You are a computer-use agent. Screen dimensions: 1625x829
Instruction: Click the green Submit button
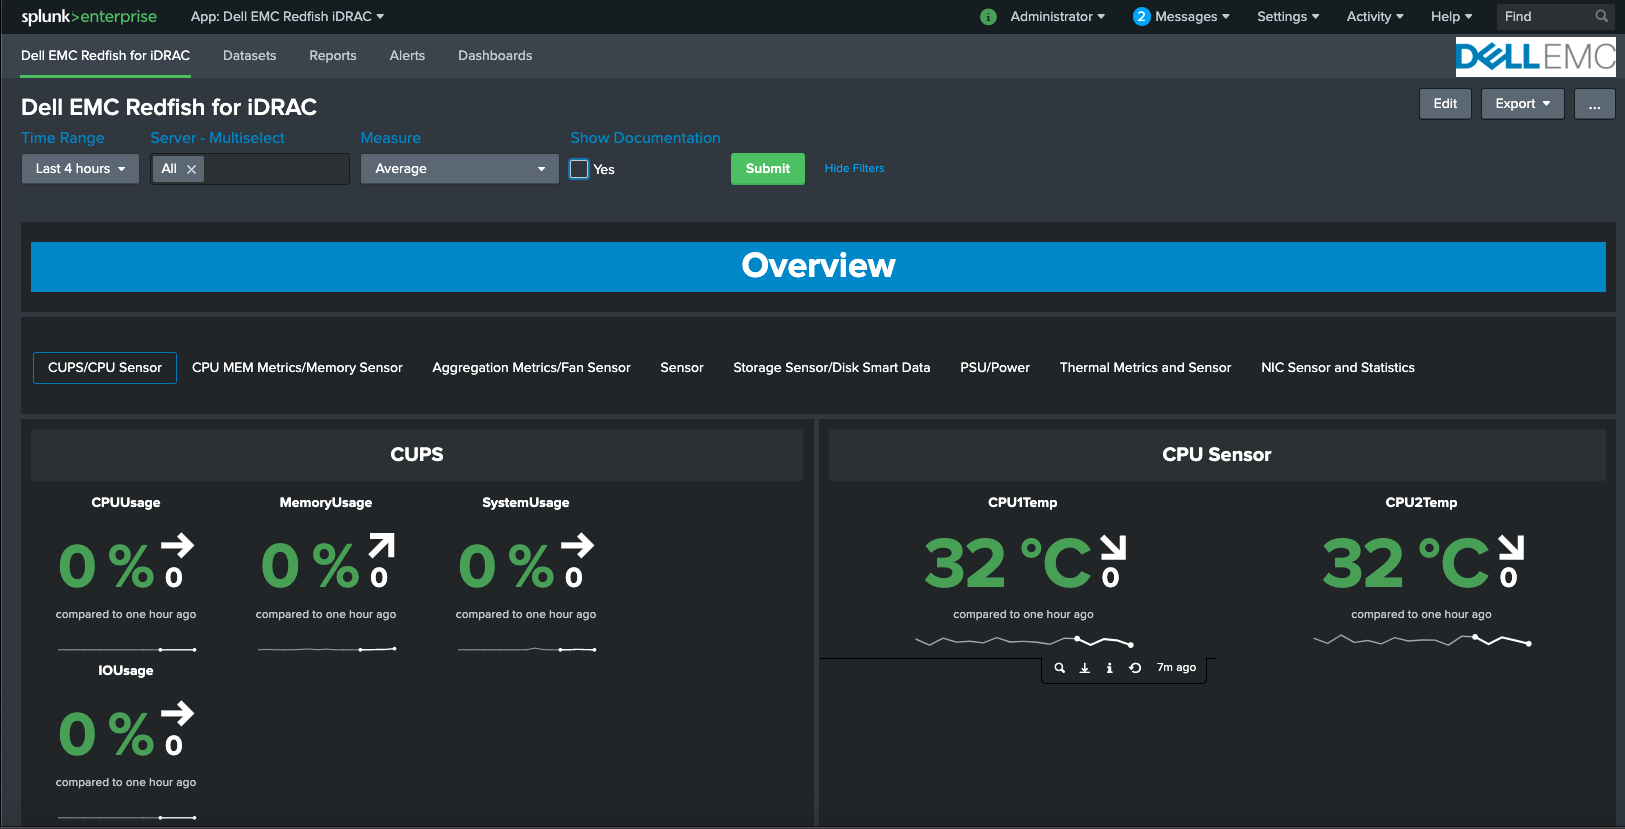point(768,169)
